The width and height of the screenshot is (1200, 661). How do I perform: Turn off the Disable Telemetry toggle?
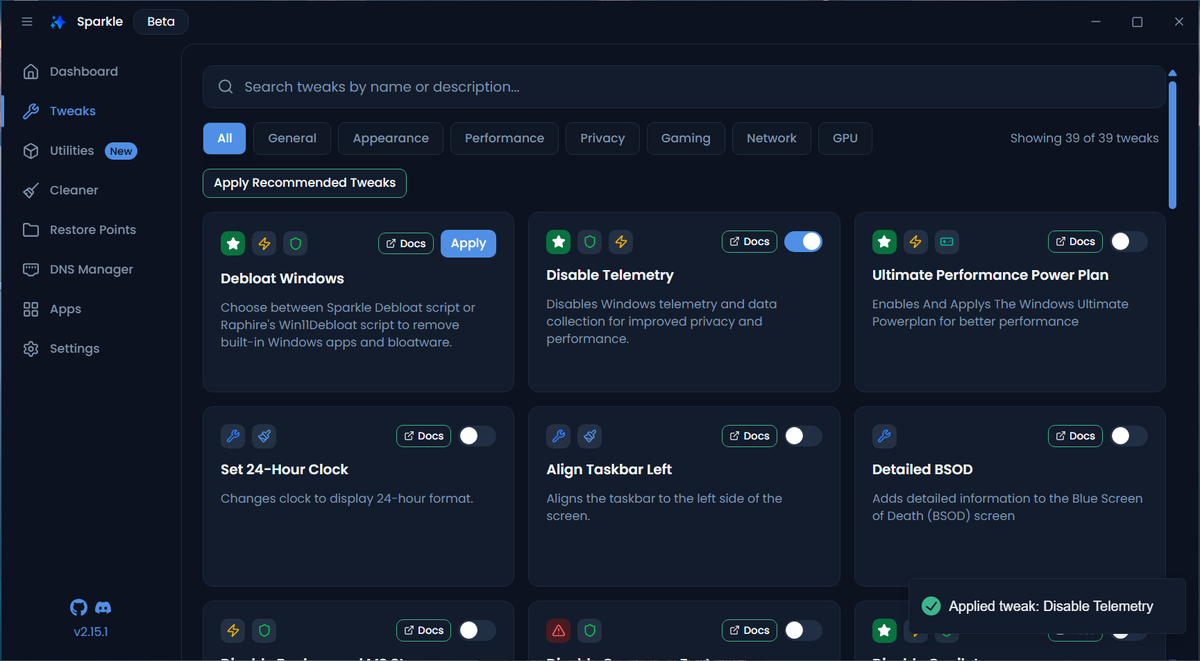coord(803,241)
